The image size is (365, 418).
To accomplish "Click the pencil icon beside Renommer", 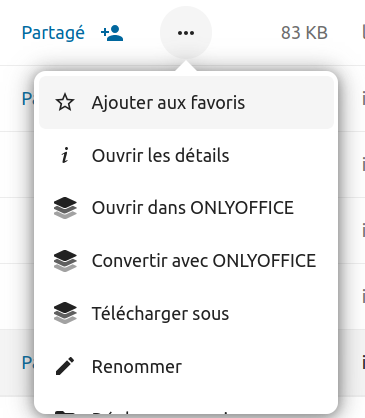I will pos(65,366).
